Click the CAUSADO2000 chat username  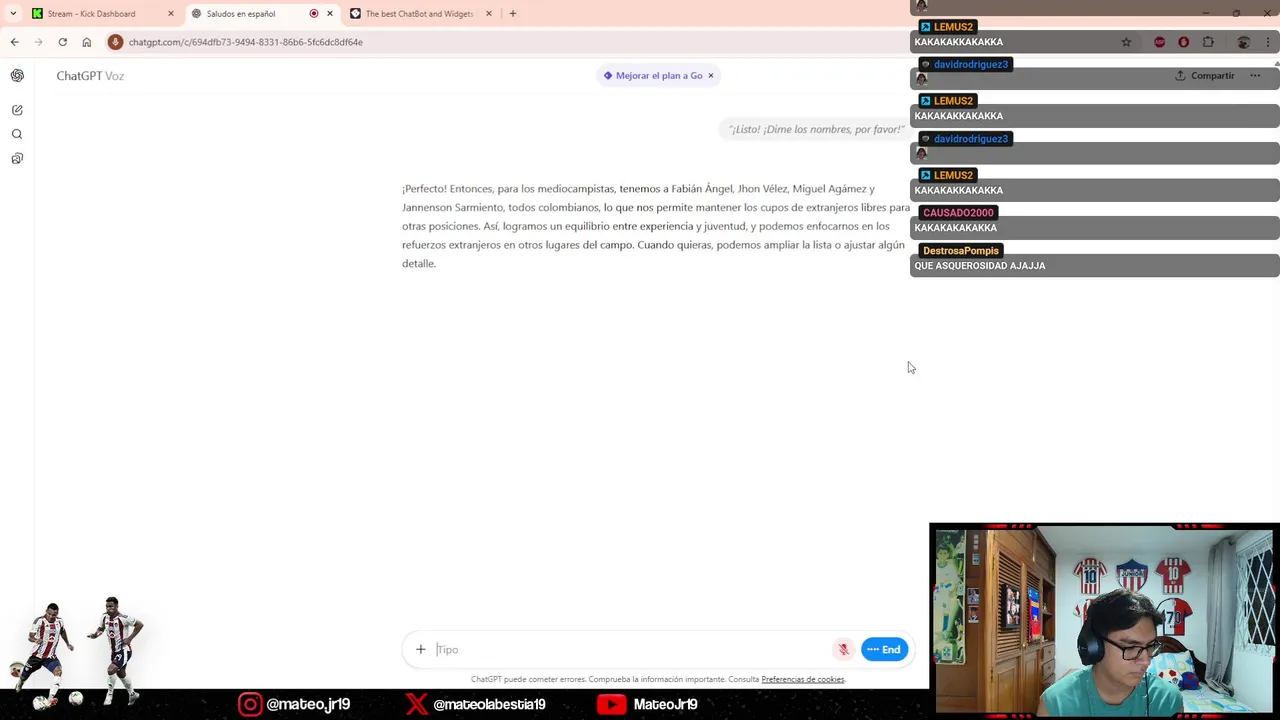pyautogui.click(x=958, y=213)
